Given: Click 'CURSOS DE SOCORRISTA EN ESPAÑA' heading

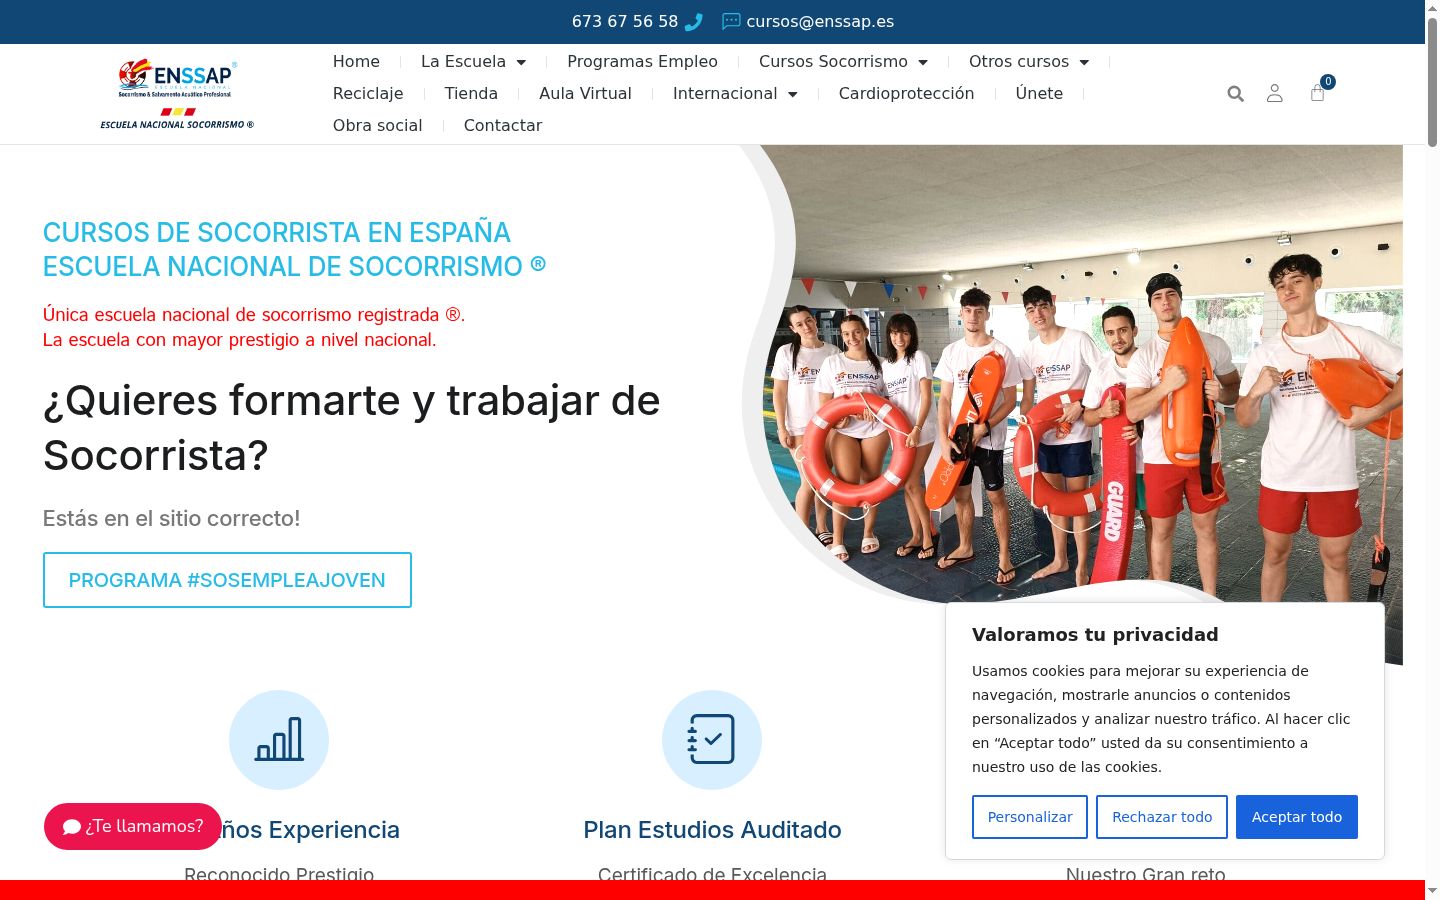Looking at the screenshot, I should 277,233.
